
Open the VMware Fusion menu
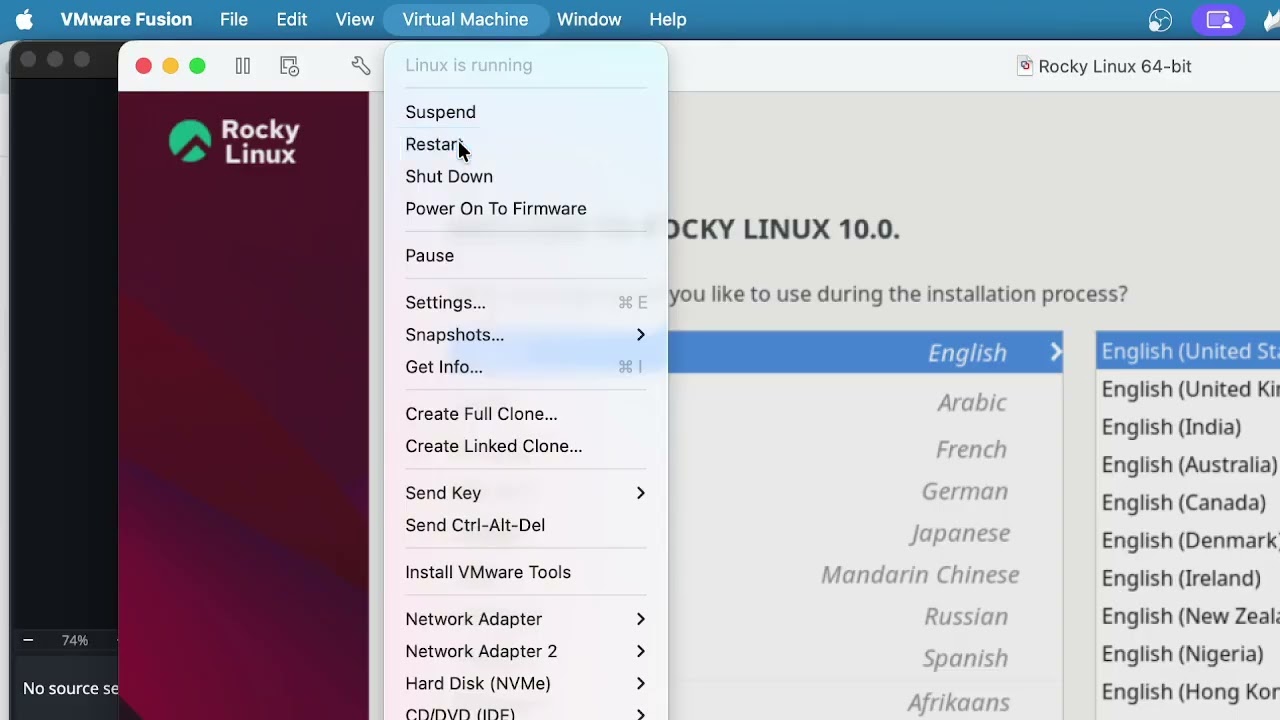(126, 20)
